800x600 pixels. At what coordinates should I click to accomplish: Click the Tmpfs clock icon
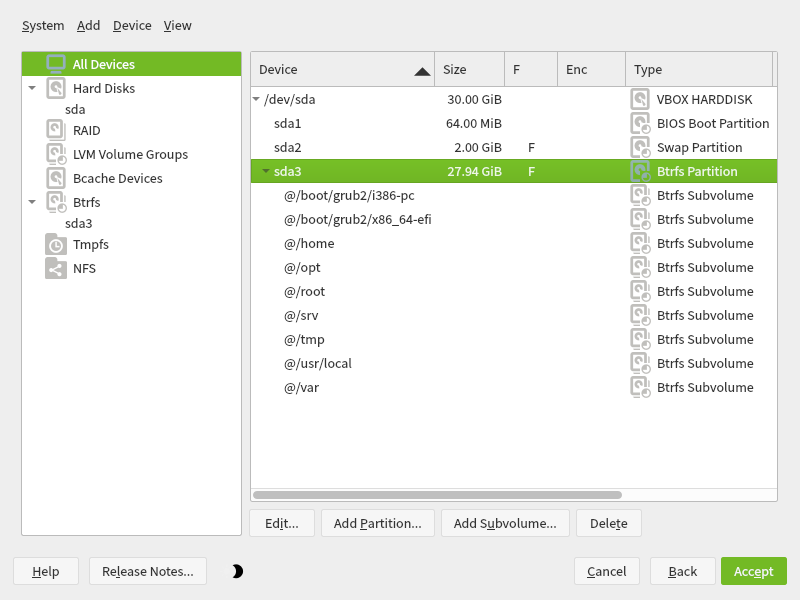coord(56,245)
